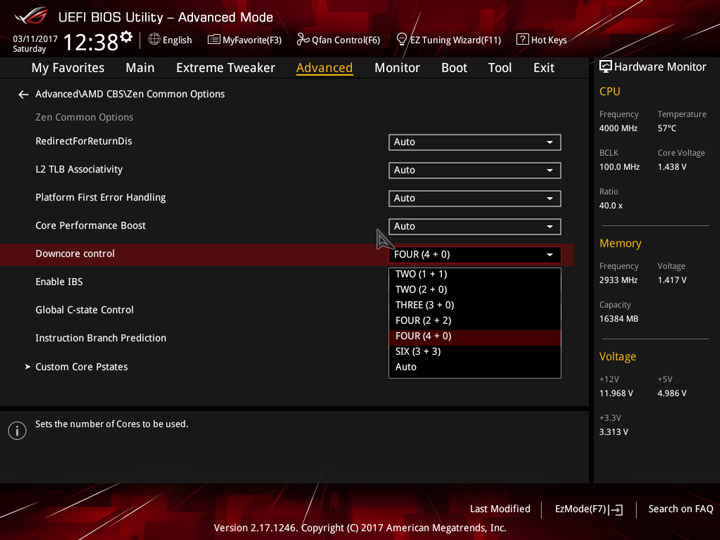Screen dimensions: 720x540
Task: Open Platform First Error Handling dropdown
Action: click(x=474, y=198)
